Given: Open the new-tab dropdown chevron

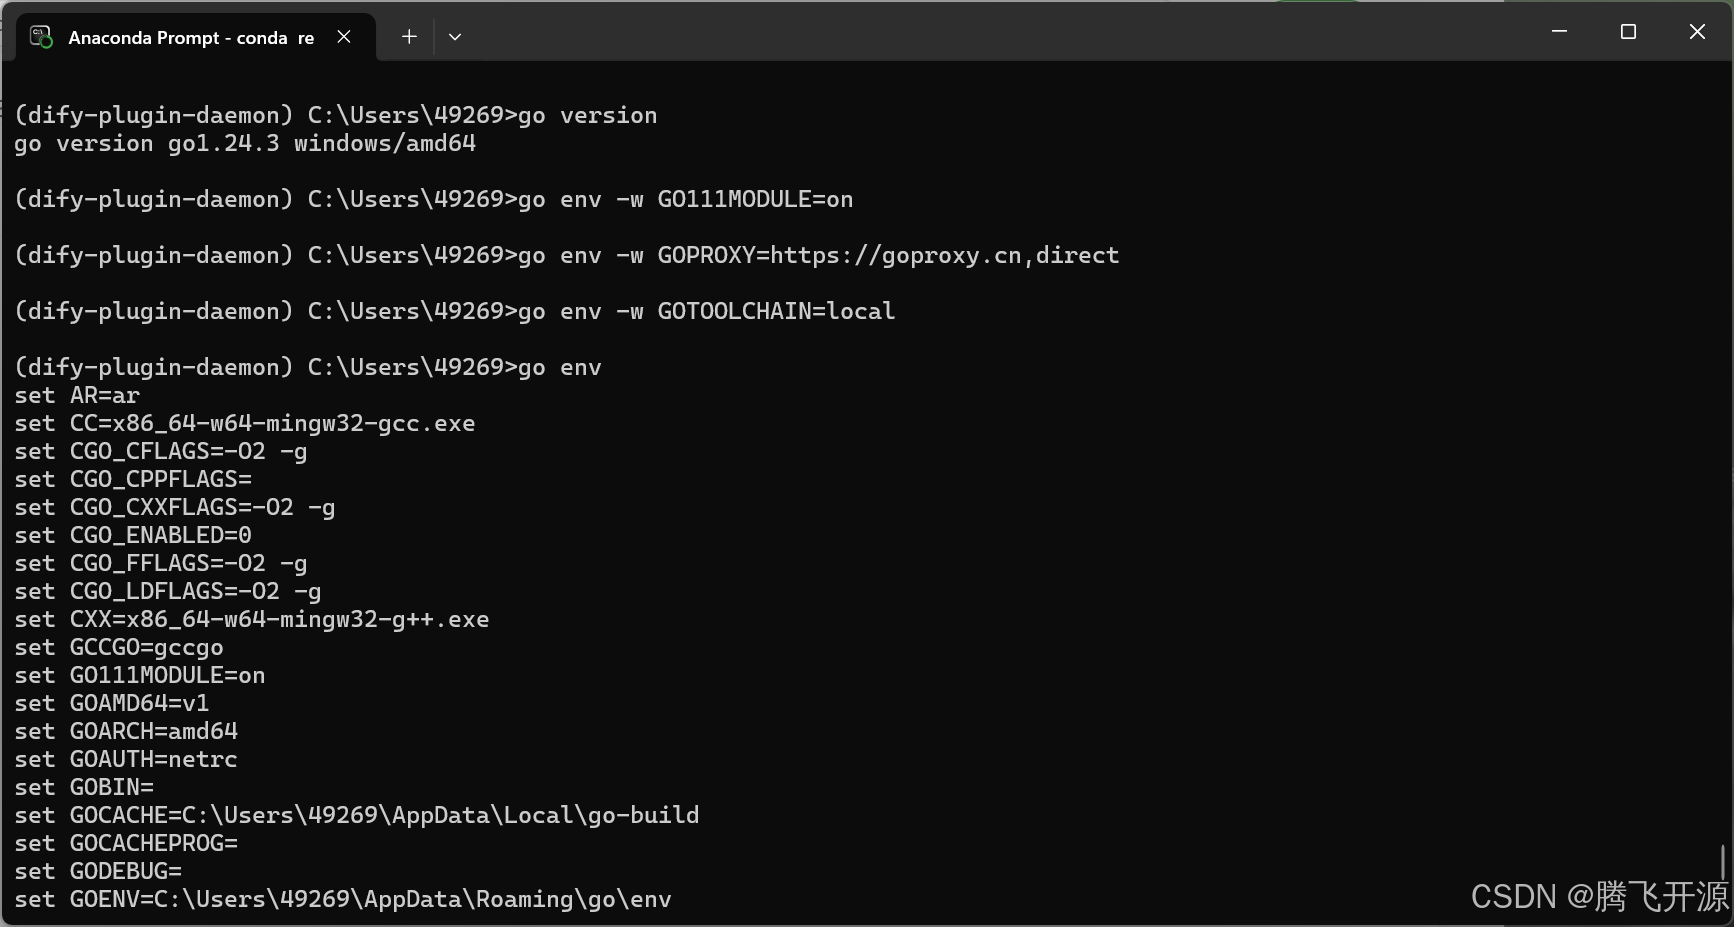Looking at the screenshot, I should click(x=455, y=36).
